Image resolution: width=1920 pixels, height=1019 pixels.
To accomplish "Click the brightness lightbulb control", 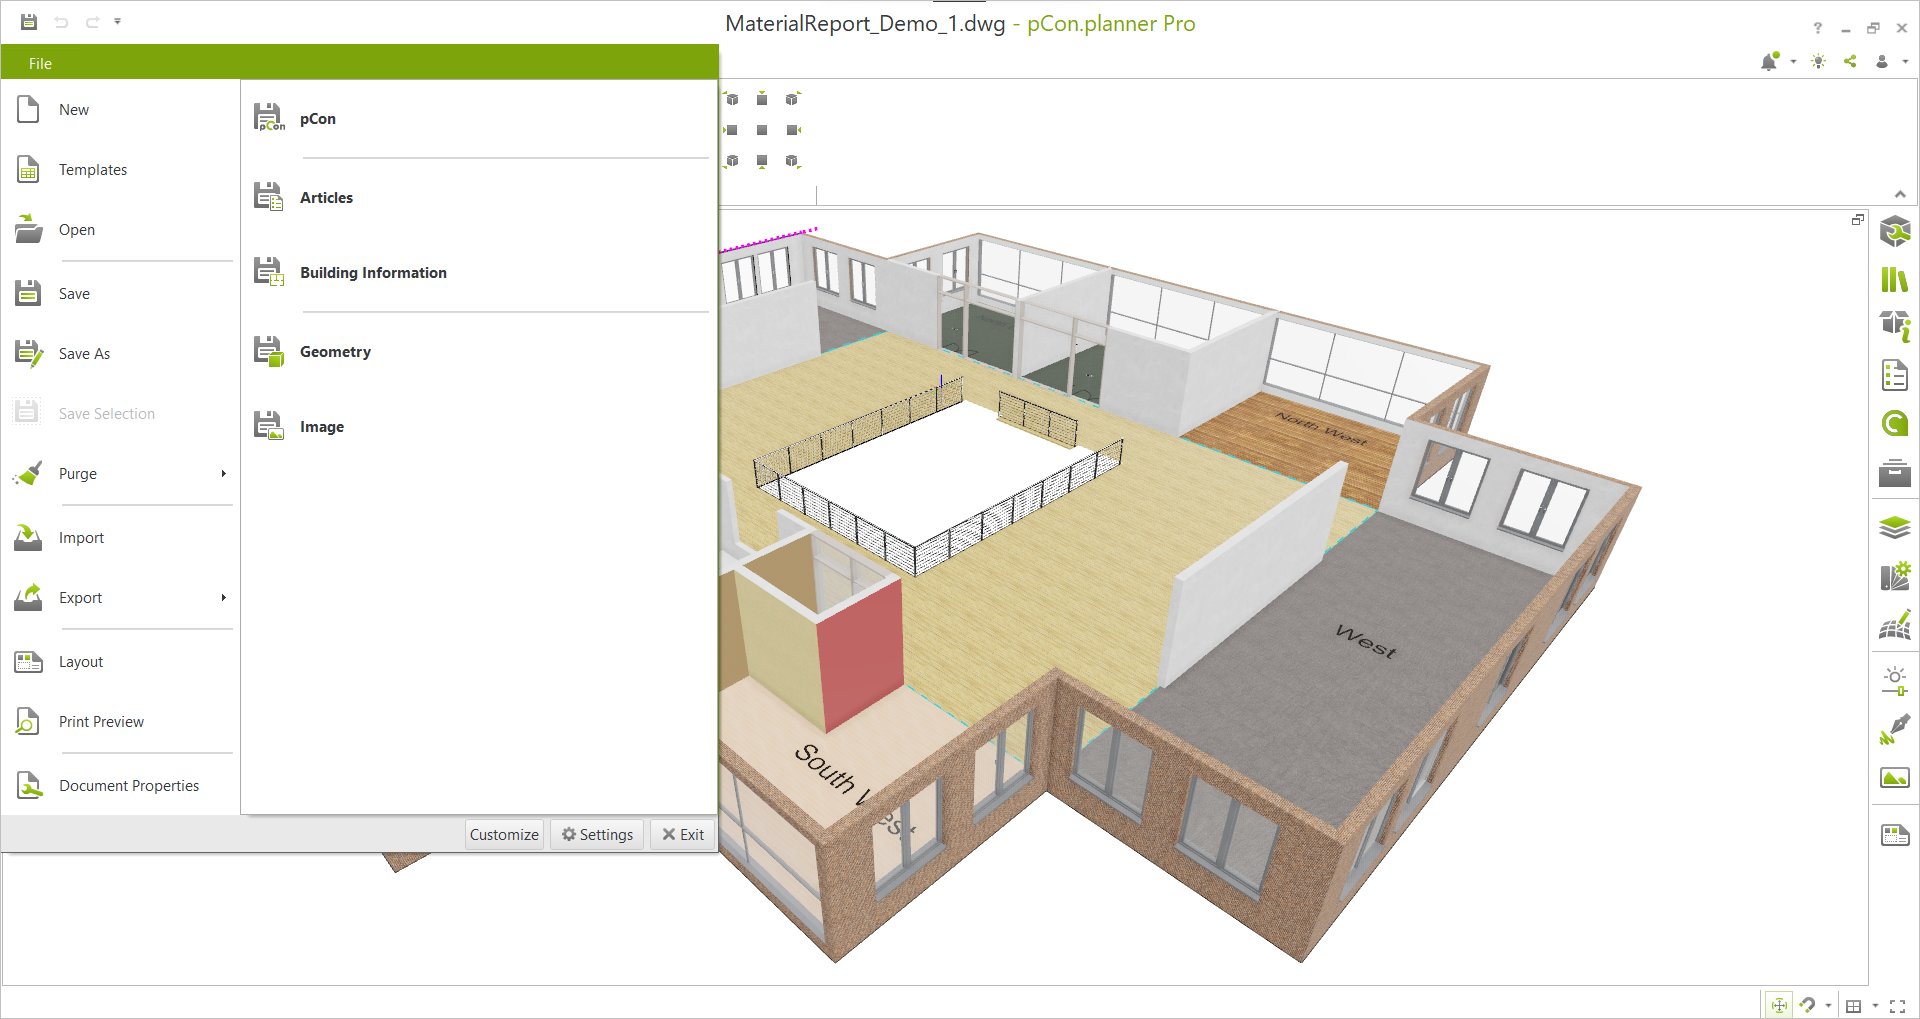I will [1818, 61].
